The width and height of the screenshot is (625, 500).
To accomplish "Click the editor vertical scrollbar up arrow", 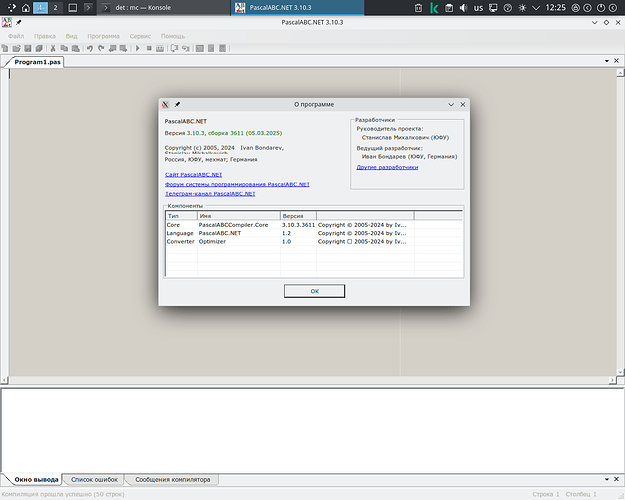I will click(620, 73).
